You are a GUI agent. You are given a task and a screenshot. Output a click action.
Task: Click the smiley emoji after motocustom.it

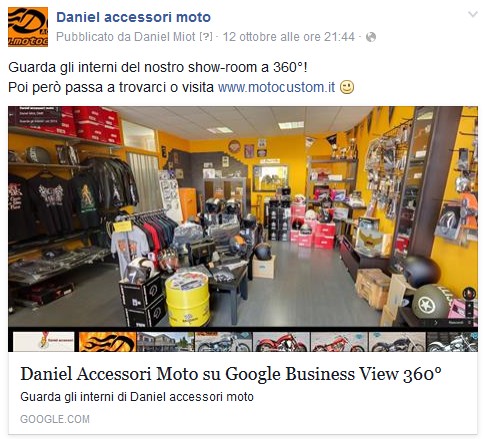point(347,87)
